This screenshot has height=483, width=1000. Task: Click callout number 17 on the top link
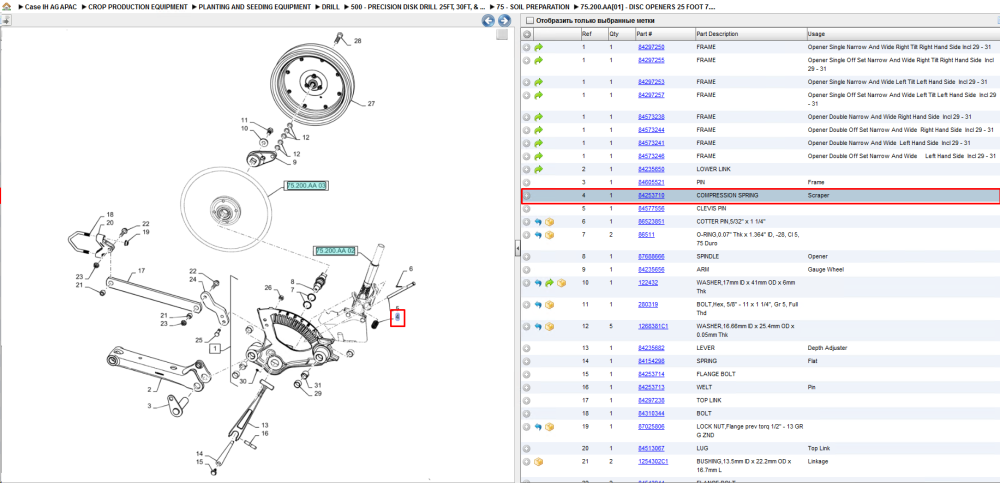[x=142, y=271]
